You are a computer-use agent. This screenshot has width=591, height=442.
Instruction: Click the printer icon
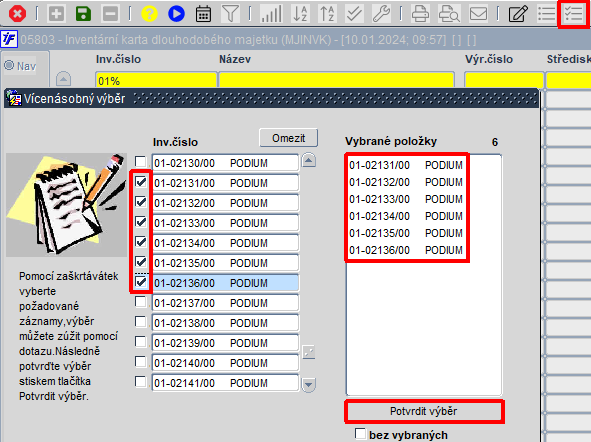click(x=420, y=14)
